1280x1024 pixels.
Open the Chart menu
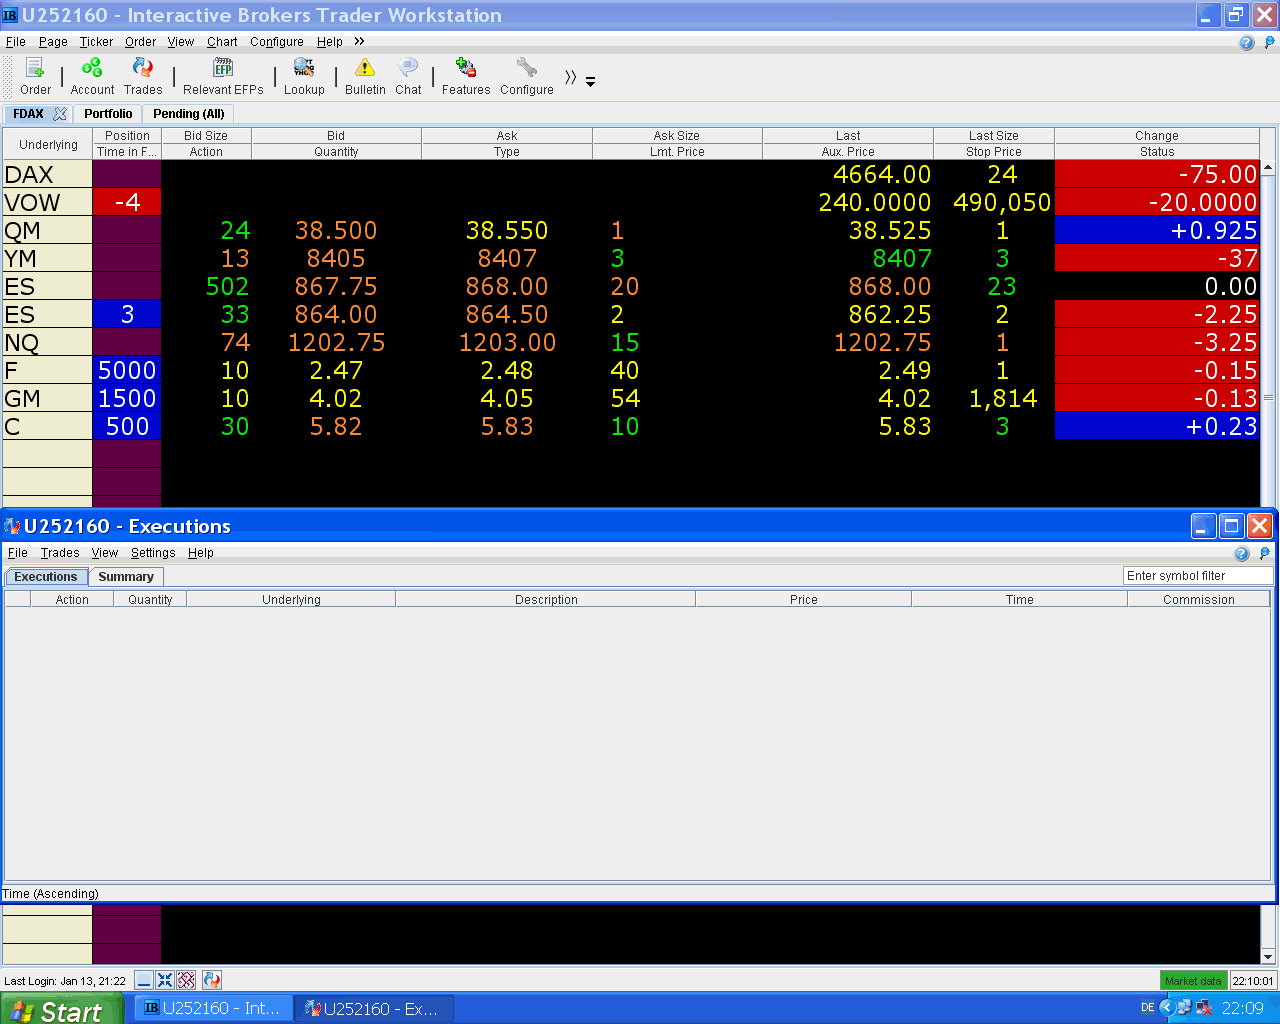point(222,42)
